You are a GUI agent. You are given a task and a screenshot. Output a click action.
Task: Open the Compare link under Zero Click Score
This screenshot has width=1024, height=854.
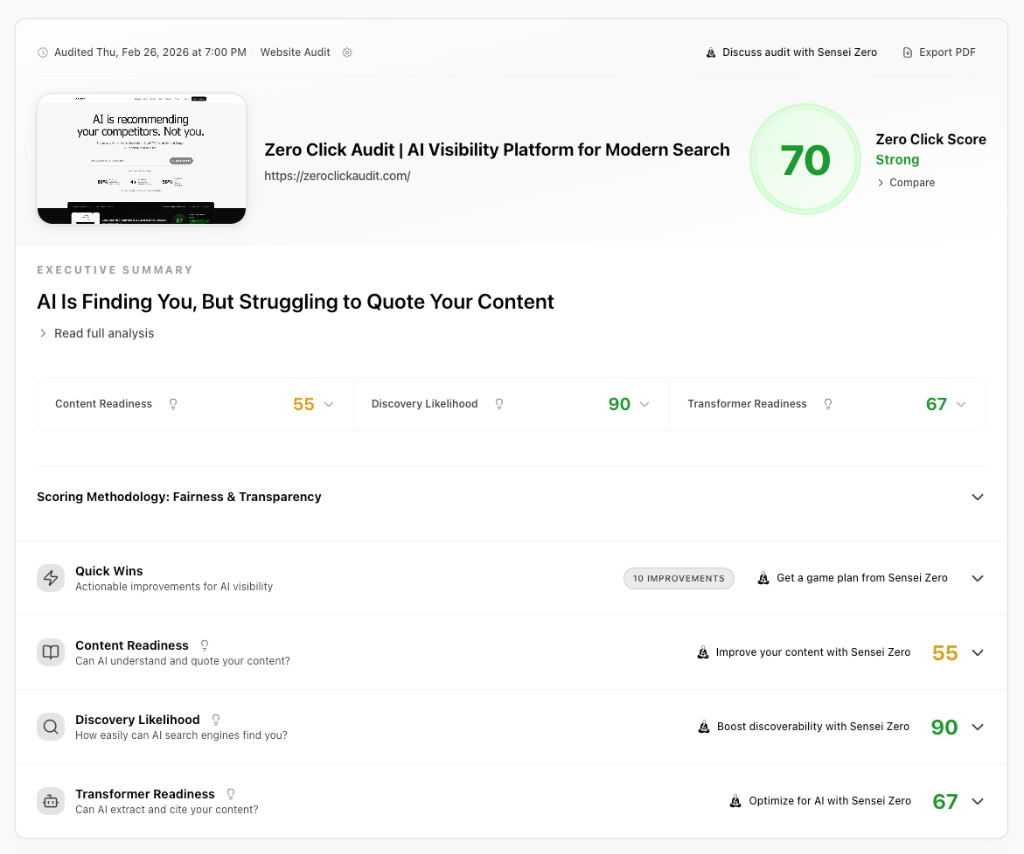(x=906, y=183)
